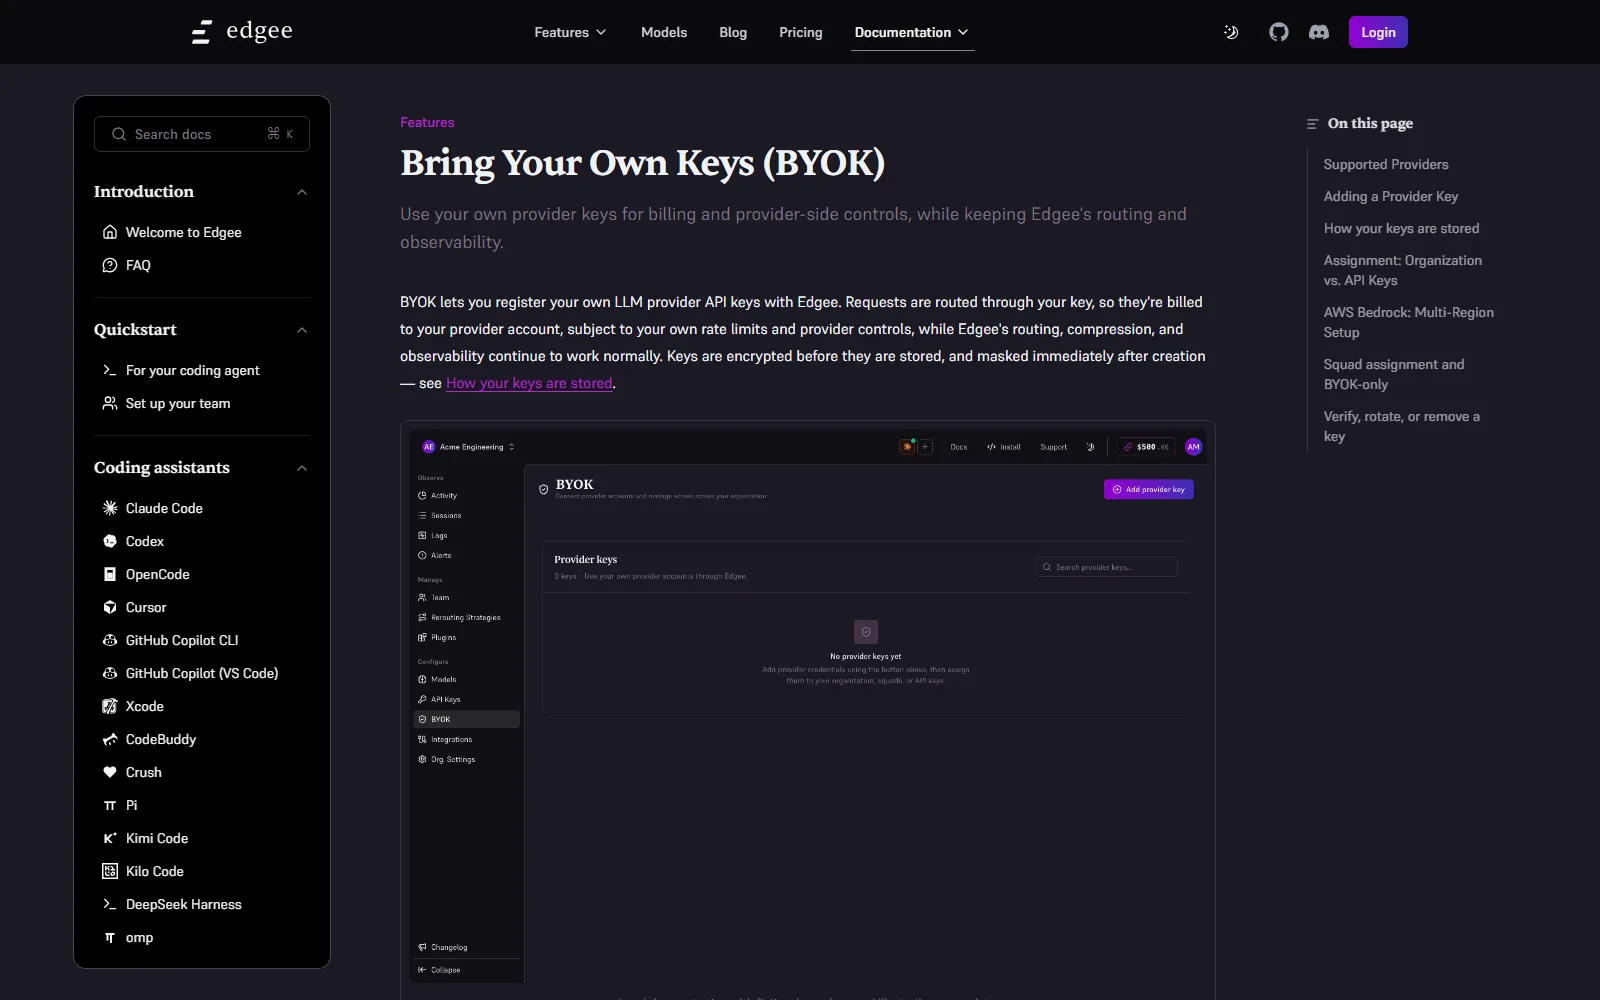Collapse the Coding assistants section
The image size is (1600, 1000).
302,468
